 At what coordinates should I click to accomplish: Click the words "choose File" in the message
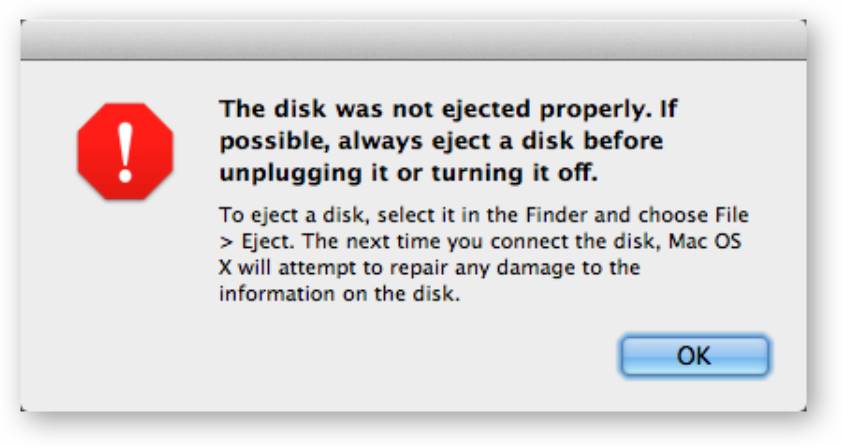(x=693, y=215)
